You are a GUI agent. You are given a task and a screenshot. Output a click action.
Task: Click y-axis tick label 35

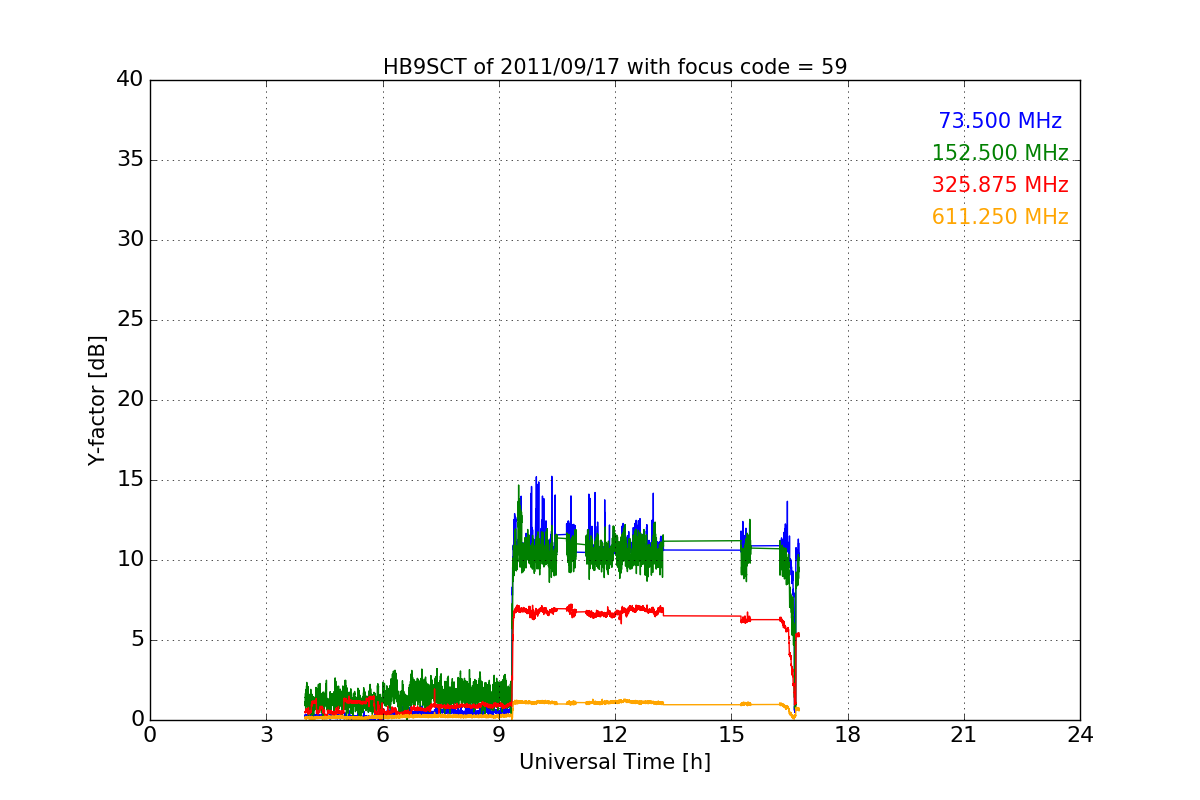(130, 160)
